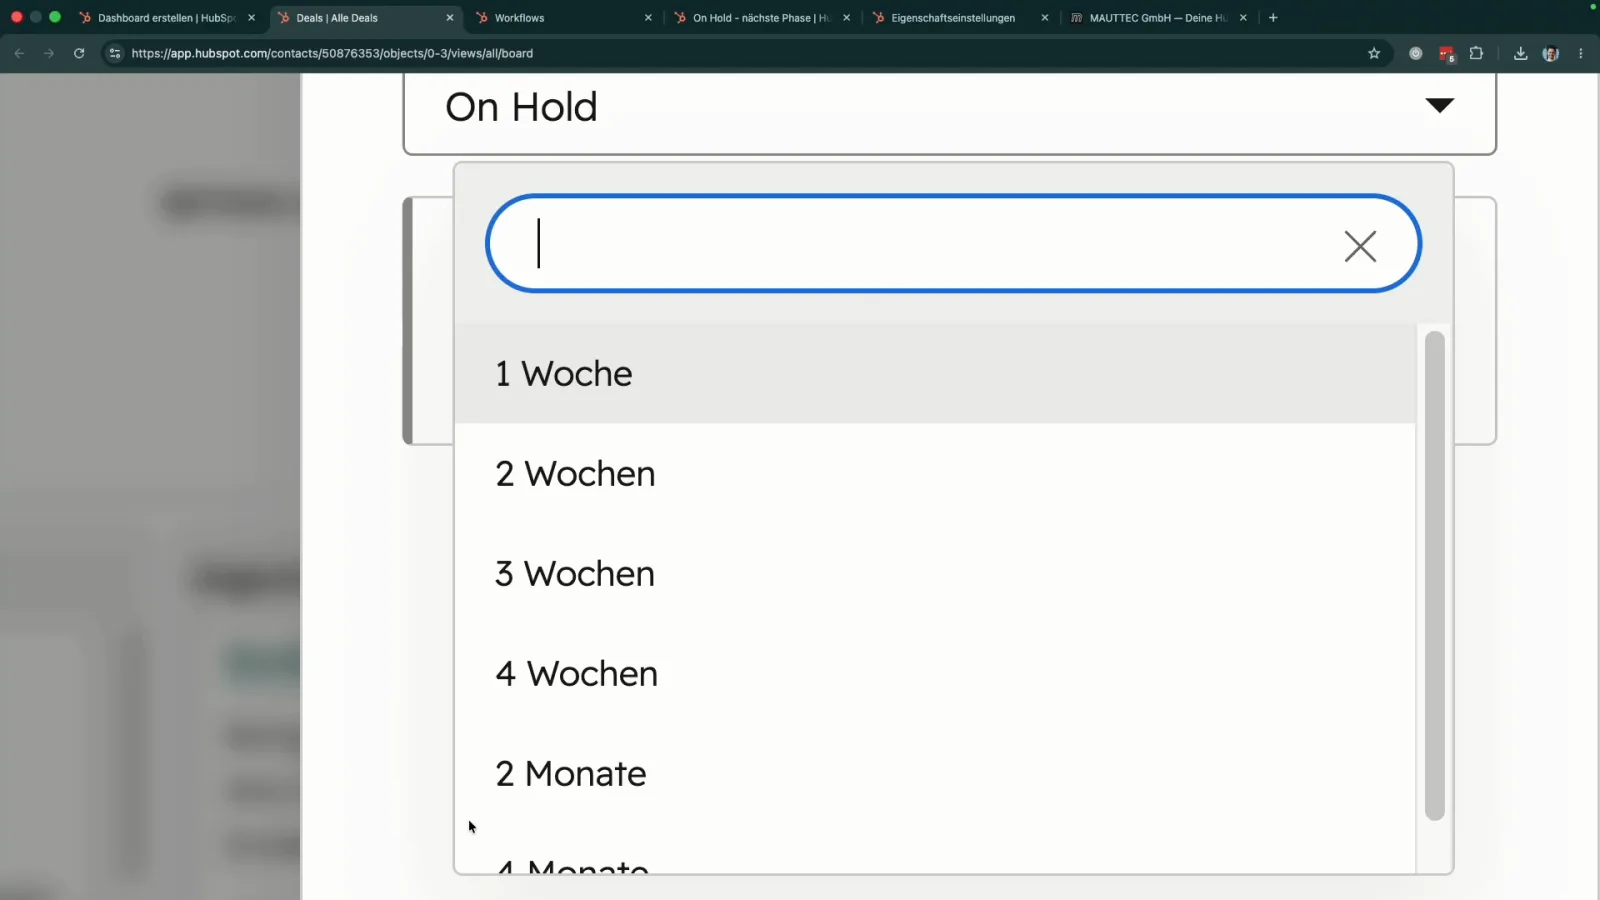Screen dimensions: 1600x900
Task: Click the dropdown list scrollbar thumb
Action: point(1435,575)
